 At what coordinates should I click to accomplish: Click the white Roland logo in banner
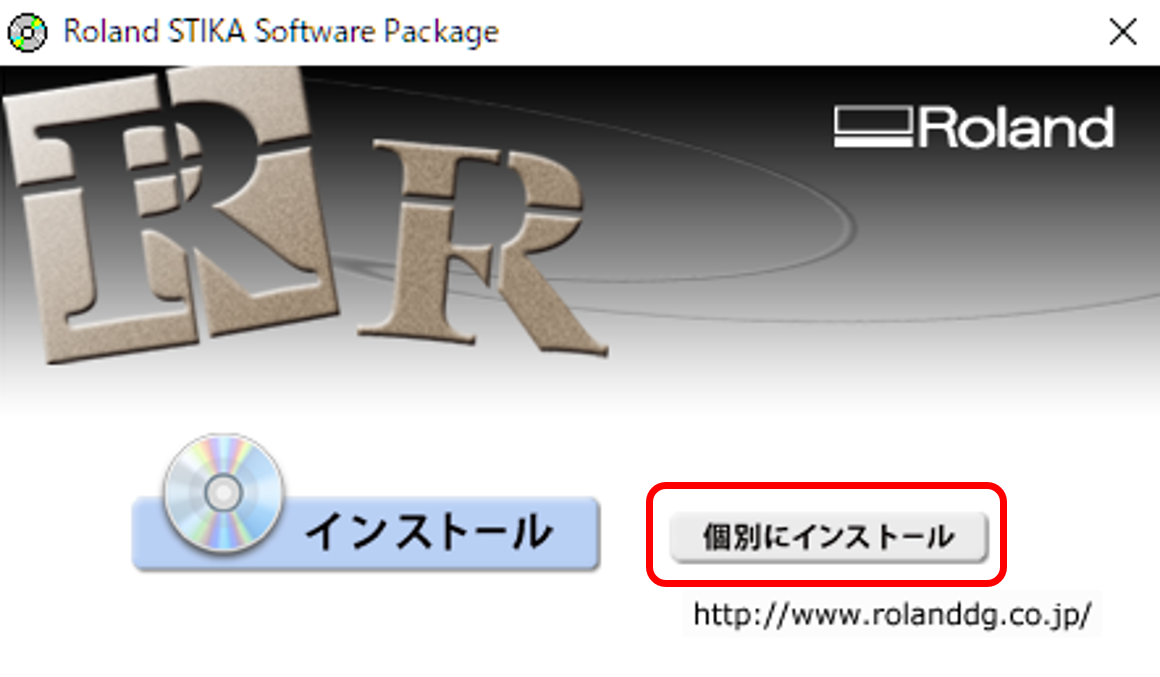[974, 127]
